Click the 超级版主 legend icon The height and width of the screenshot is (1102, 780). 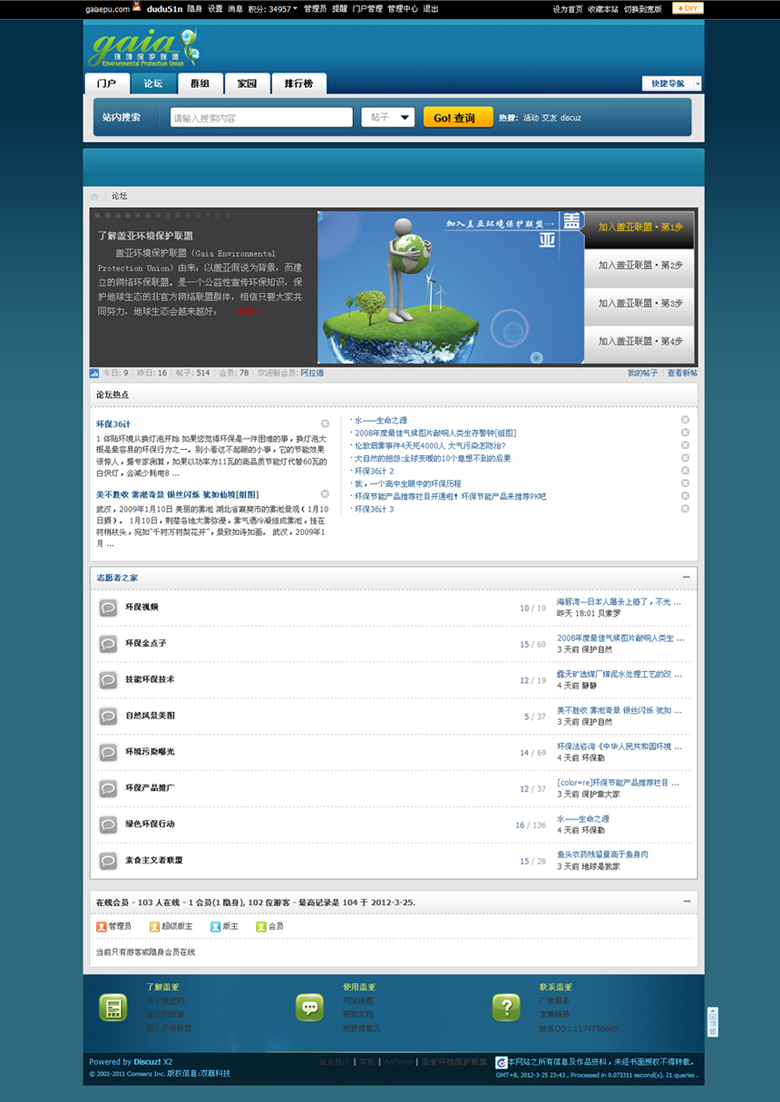pyautogui.click(x=155, y=926)
